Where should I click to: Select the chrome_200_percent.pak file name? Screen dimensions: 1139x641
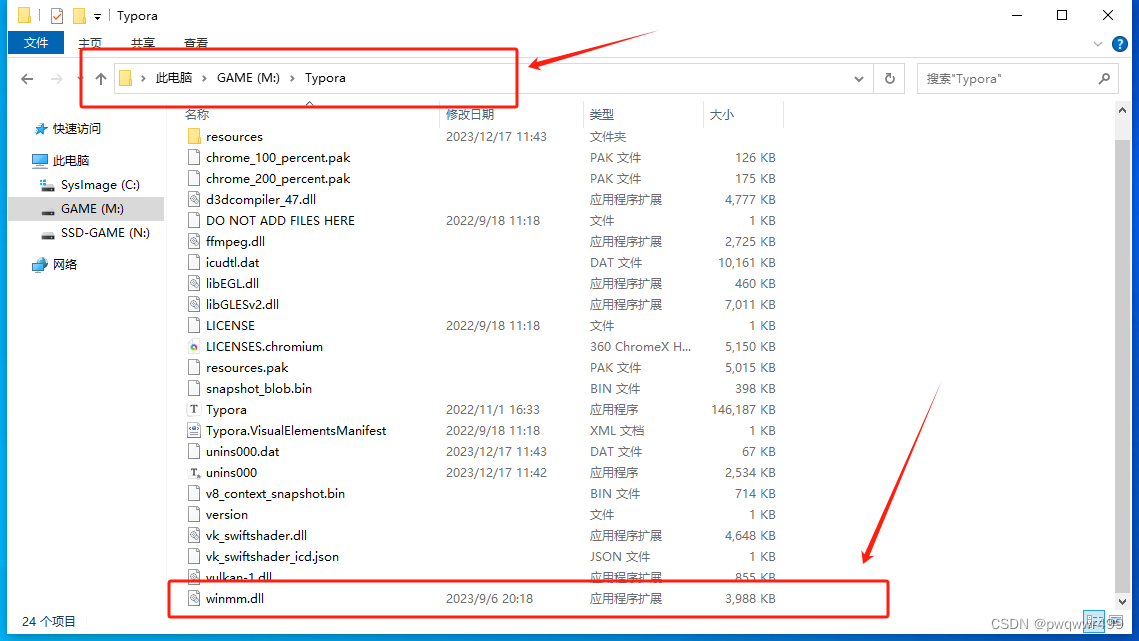pos(277,179)
